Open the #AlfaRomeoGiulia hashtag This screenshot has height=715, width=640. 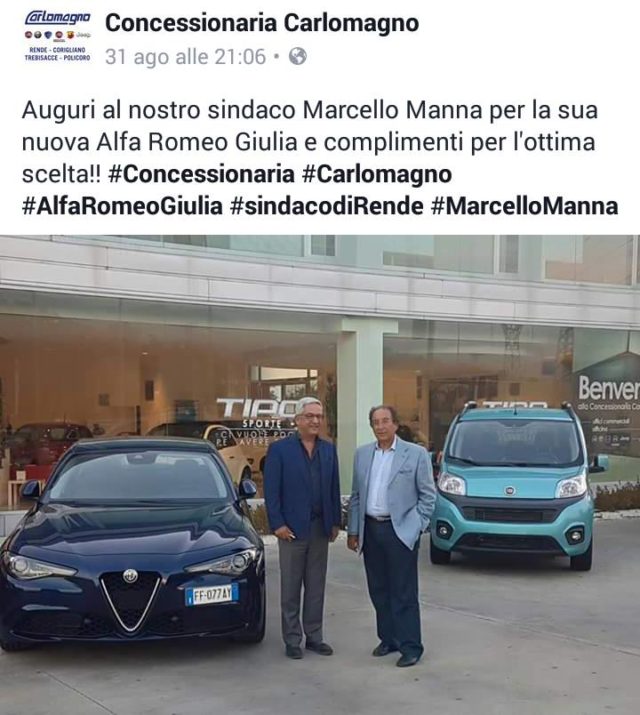[122, 206]
